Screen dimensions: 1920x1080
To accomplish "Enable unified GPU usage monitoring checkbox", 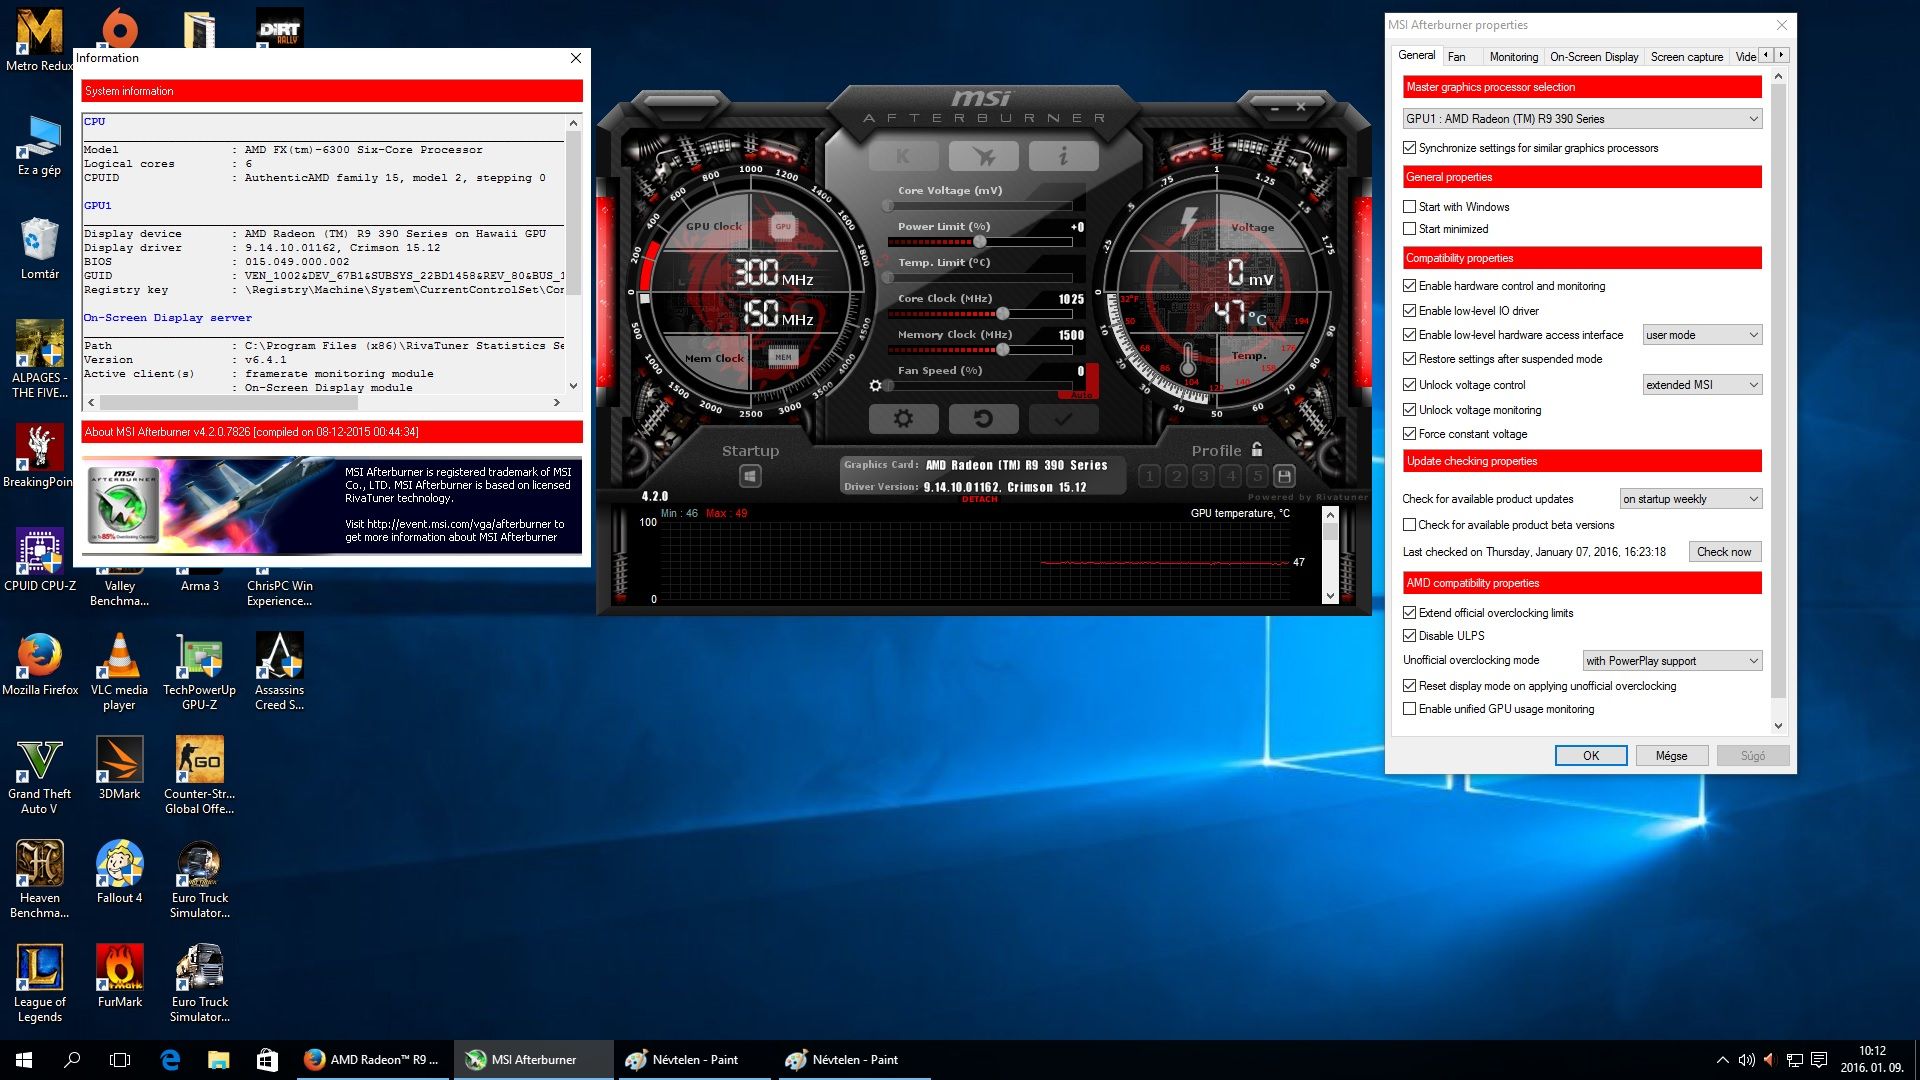I will coord(1409,709).
